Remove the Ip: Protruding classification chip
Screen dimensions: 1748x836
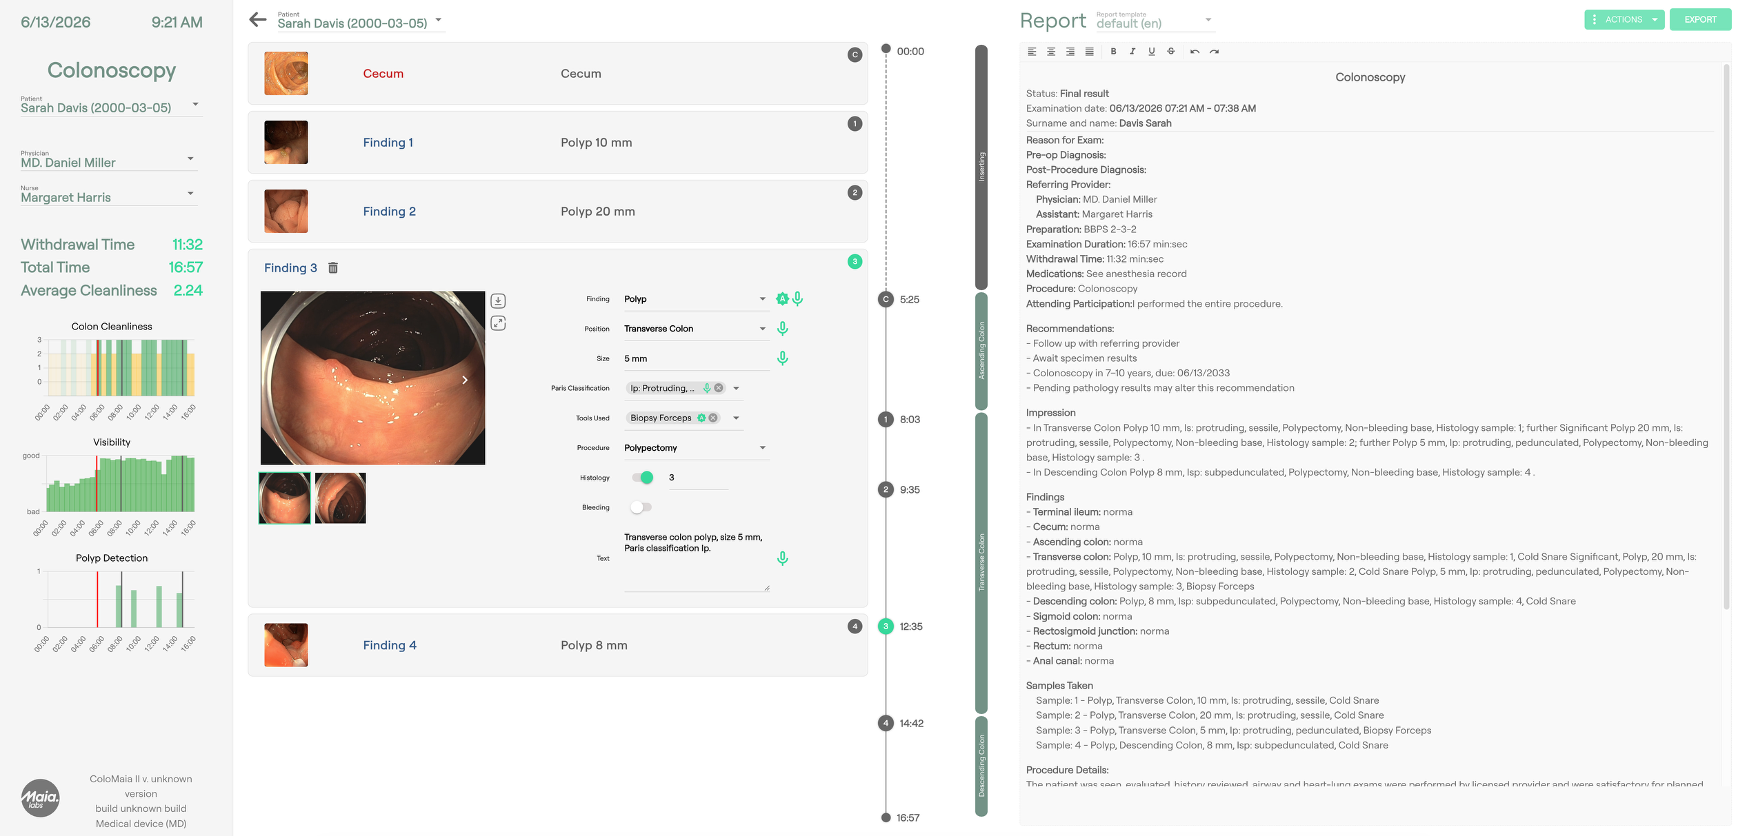click(x=718, y=388)
